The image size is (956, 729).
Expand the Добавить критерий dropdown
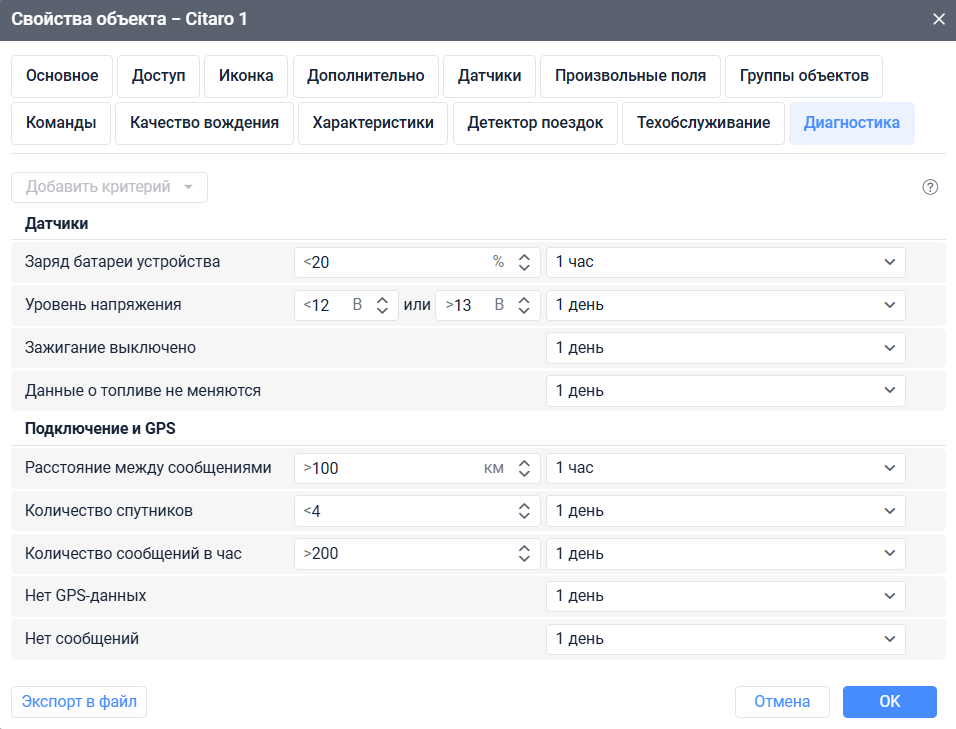coord(109,187)
